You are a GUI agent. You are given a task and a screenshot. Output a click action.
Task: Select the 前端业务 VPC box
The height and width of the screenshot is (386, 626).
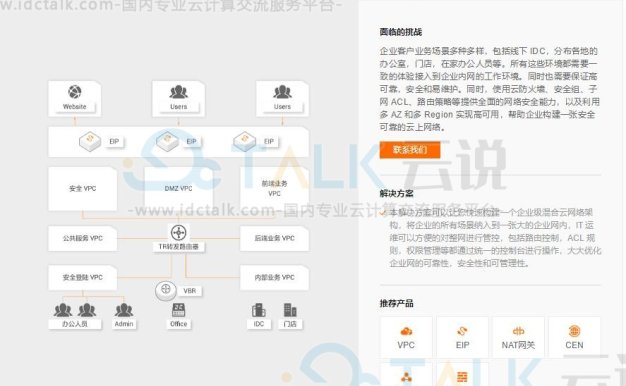[274, 189]
